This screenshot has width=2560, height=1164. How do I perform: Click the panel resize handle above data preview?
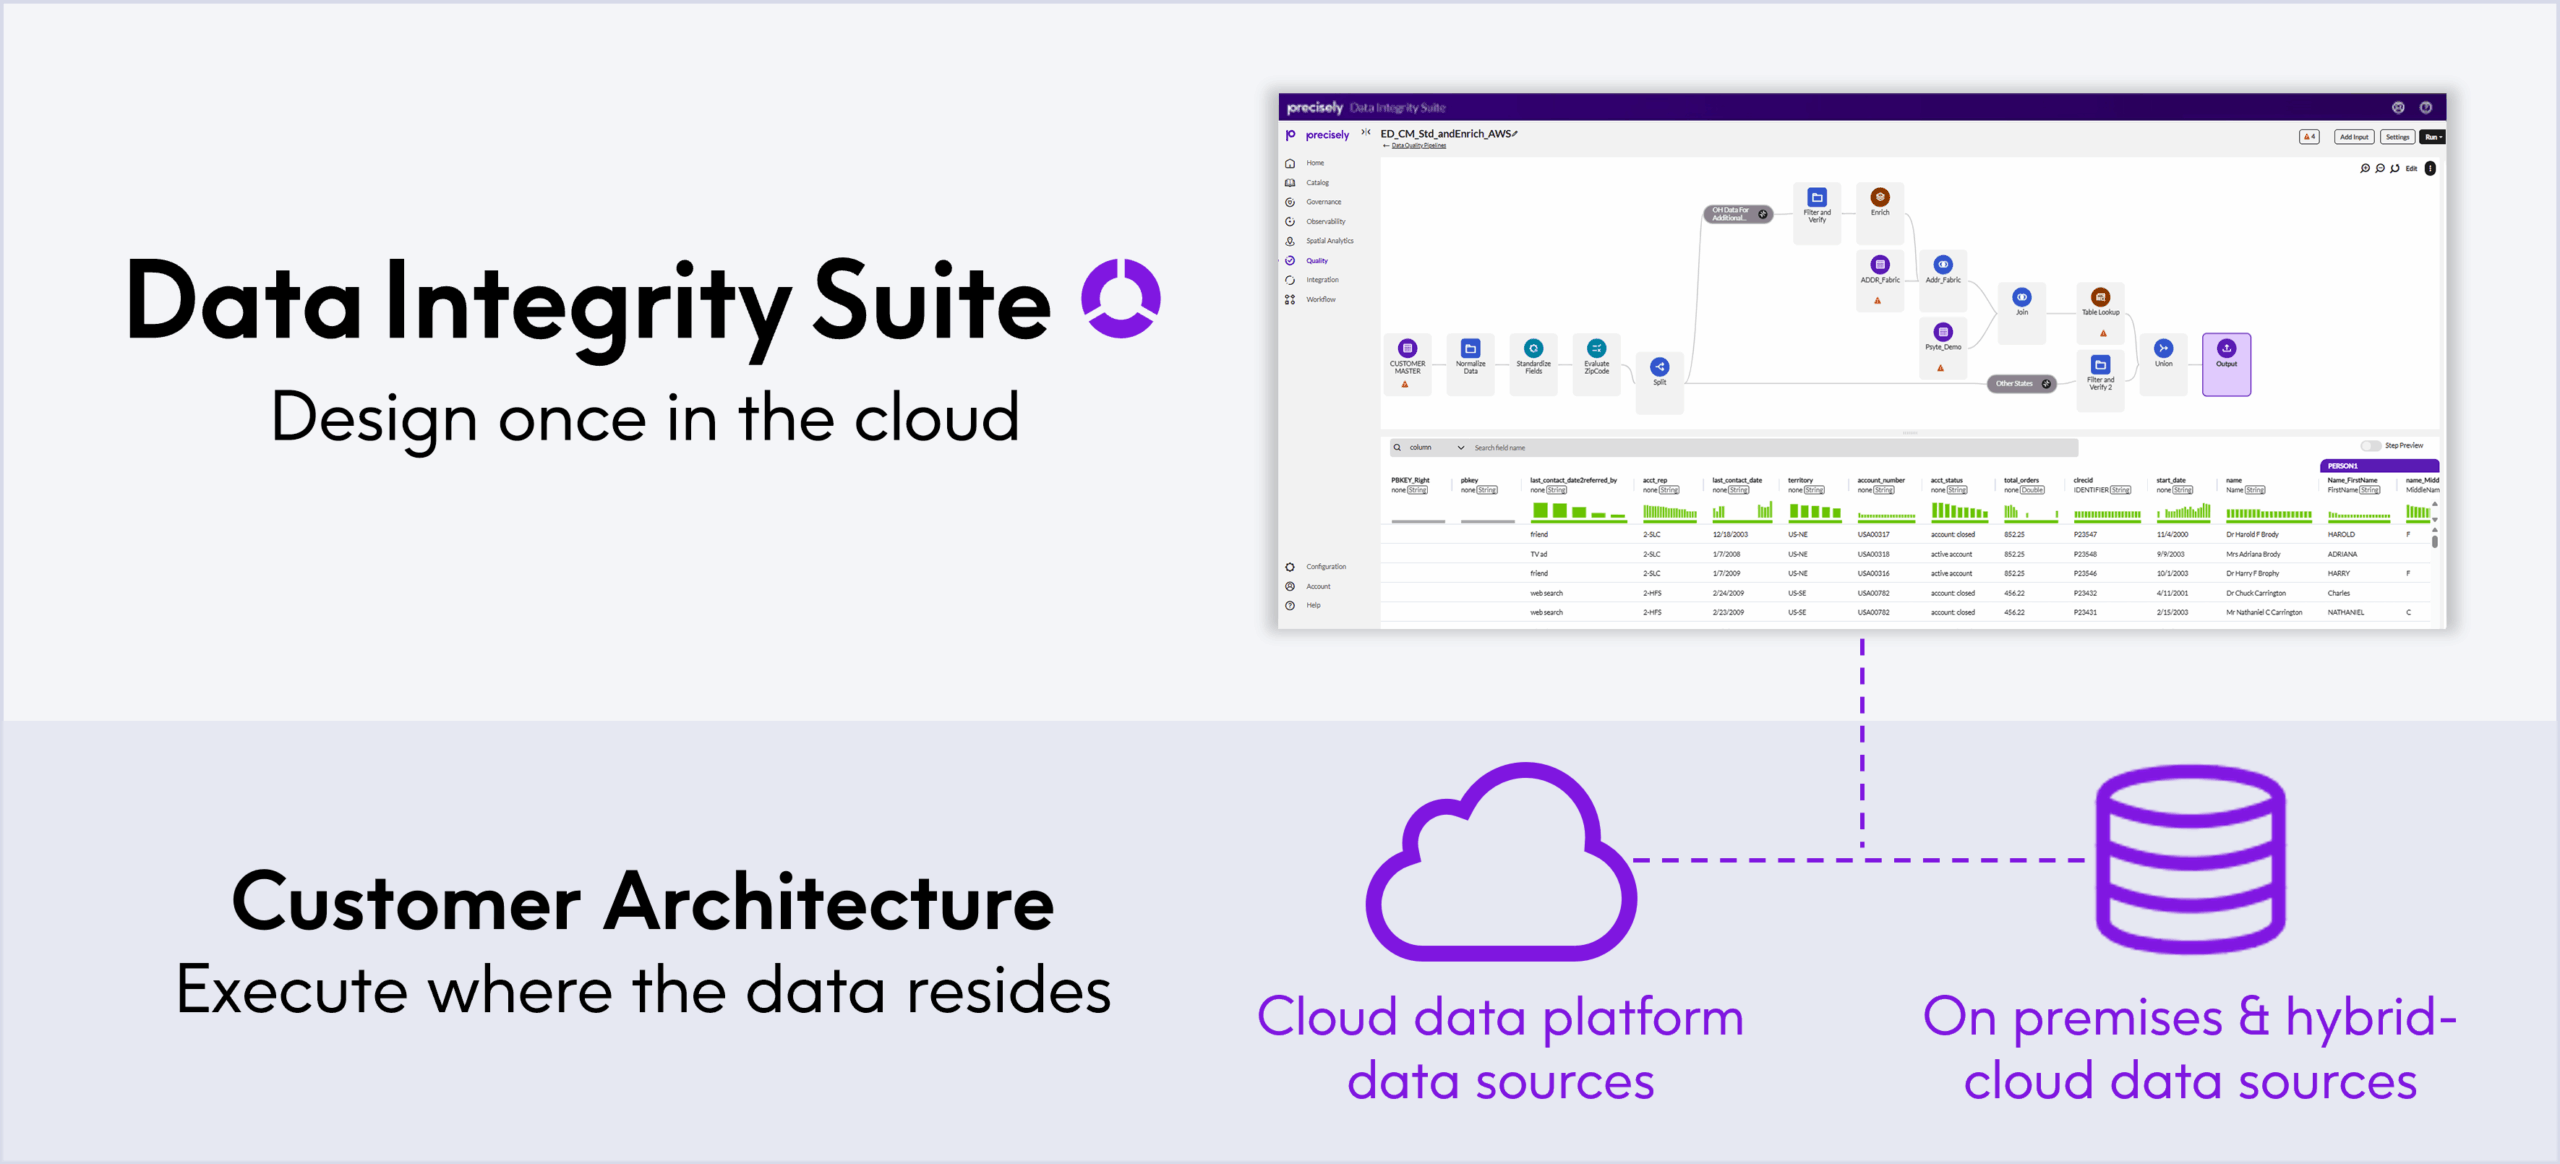(1910, 433)
